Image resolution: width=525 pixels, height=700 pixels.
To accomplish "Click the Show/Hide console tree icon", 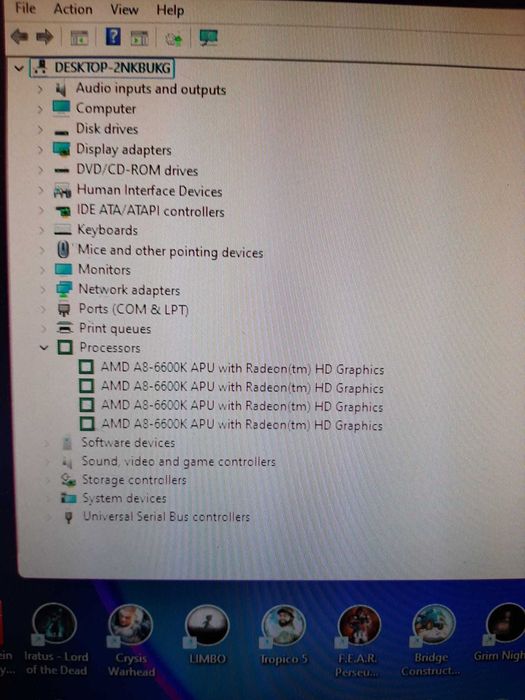I will coord(79,38).
